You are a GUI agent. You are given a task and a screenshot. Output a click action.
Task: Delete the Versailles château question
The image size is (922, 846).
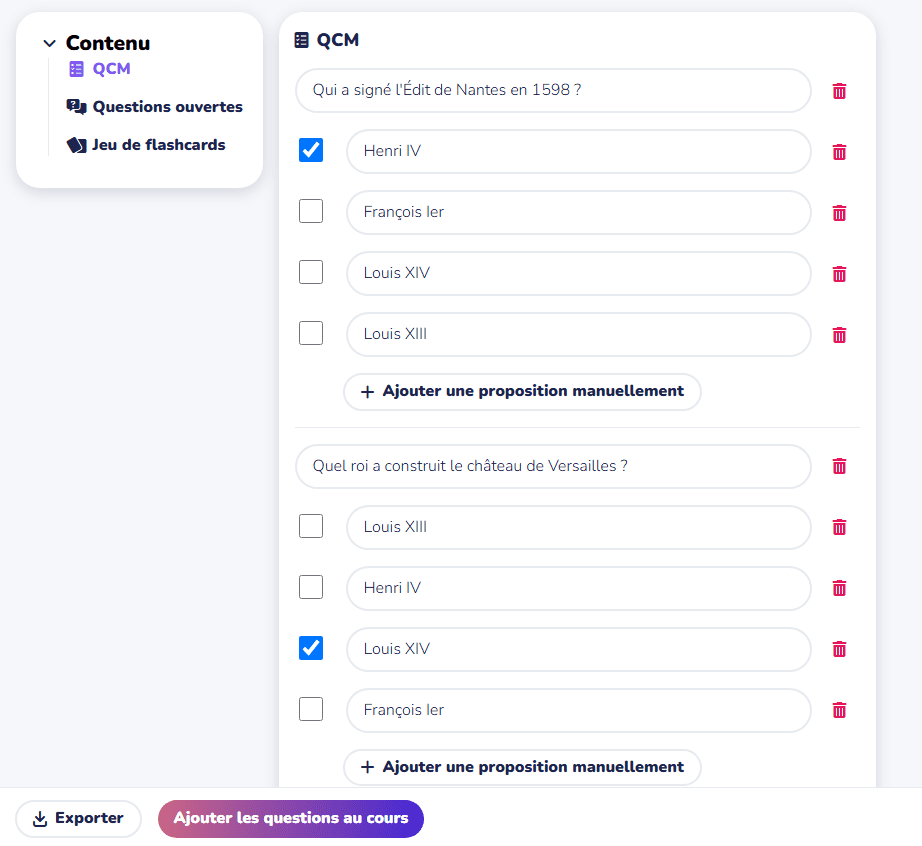click(839, 466)
